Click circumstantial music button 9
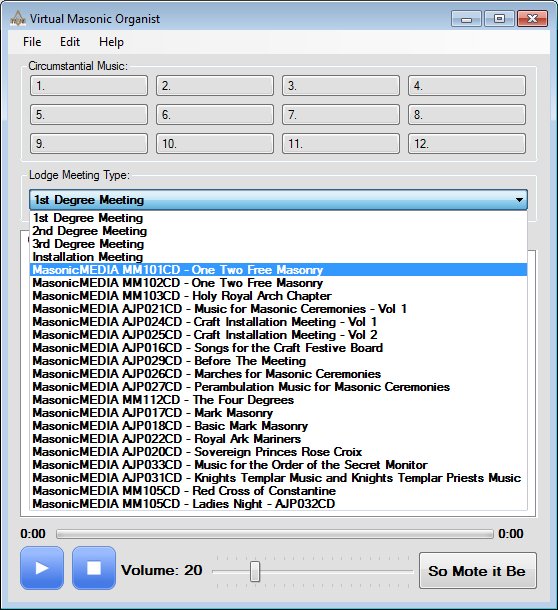Image resolution: width=558 pixels, height=610 pixels. click(x=89, y=144)
